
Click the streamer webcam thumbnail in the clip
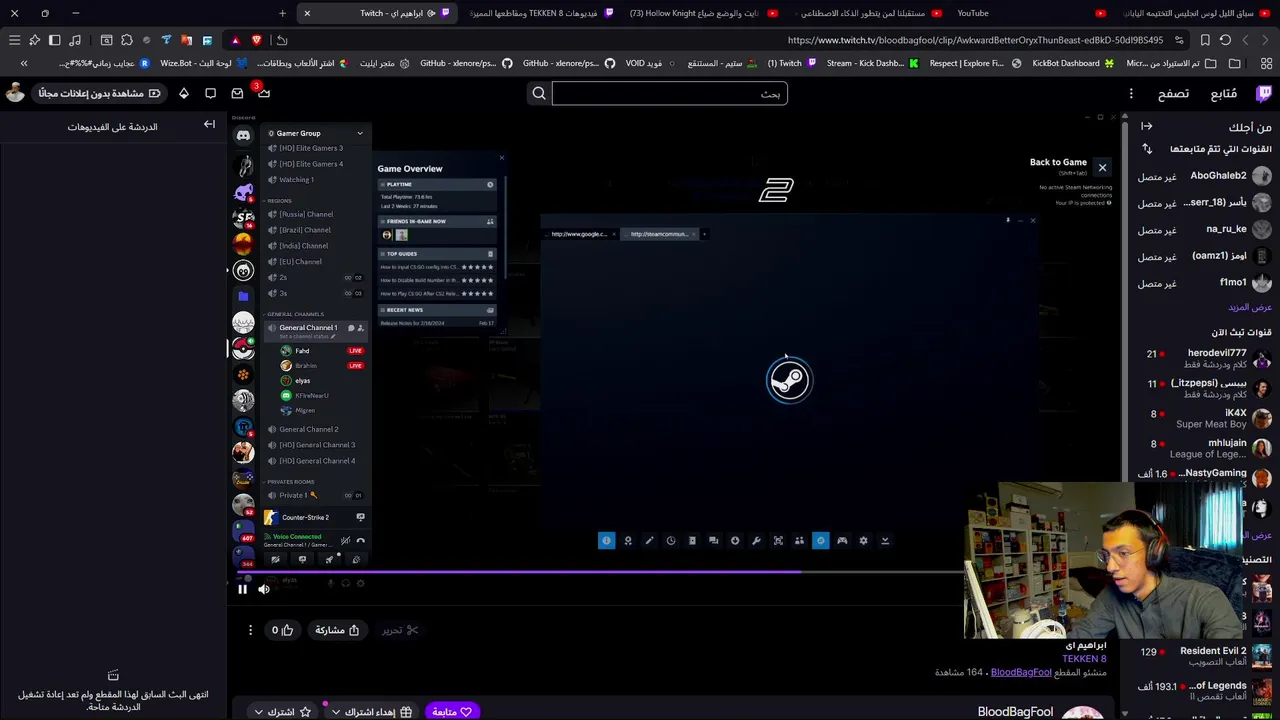[1105, 562]
